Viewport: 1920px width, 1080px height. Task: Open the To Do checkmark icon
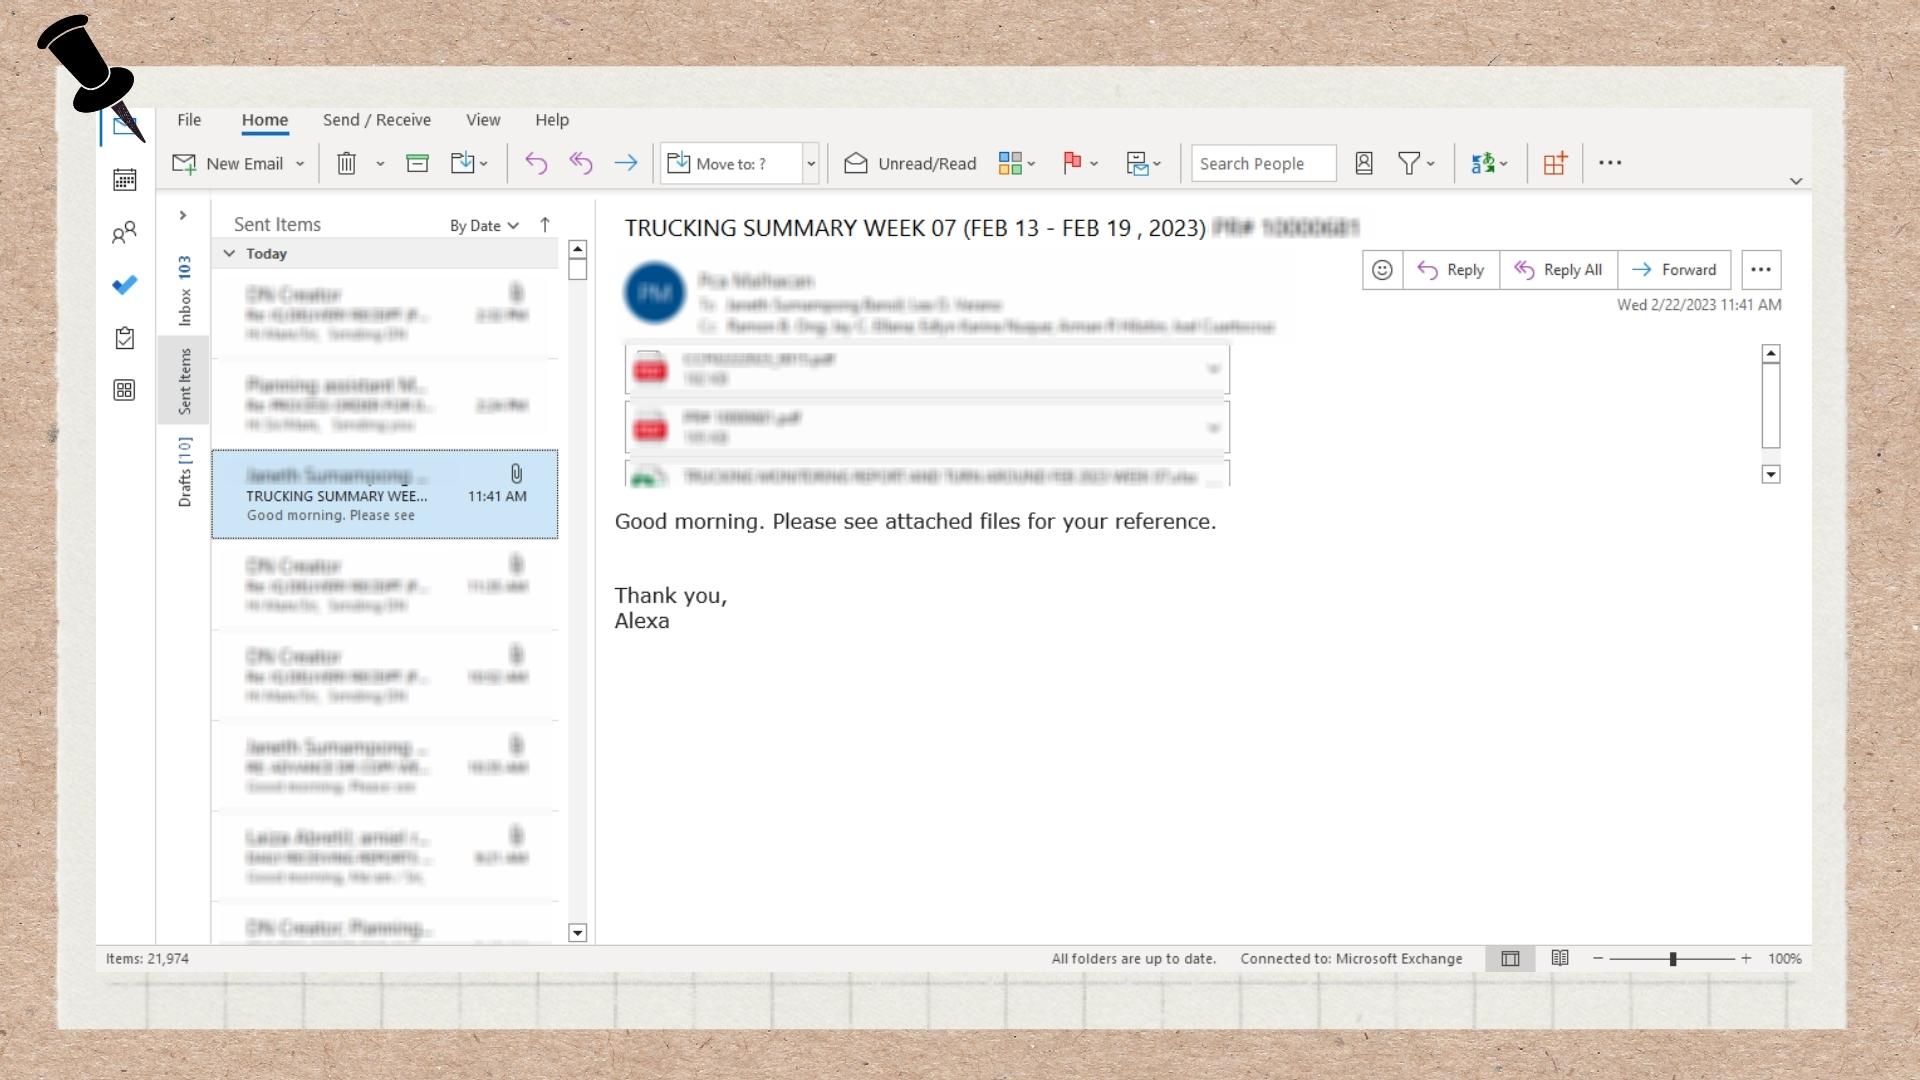pos(125,286)
